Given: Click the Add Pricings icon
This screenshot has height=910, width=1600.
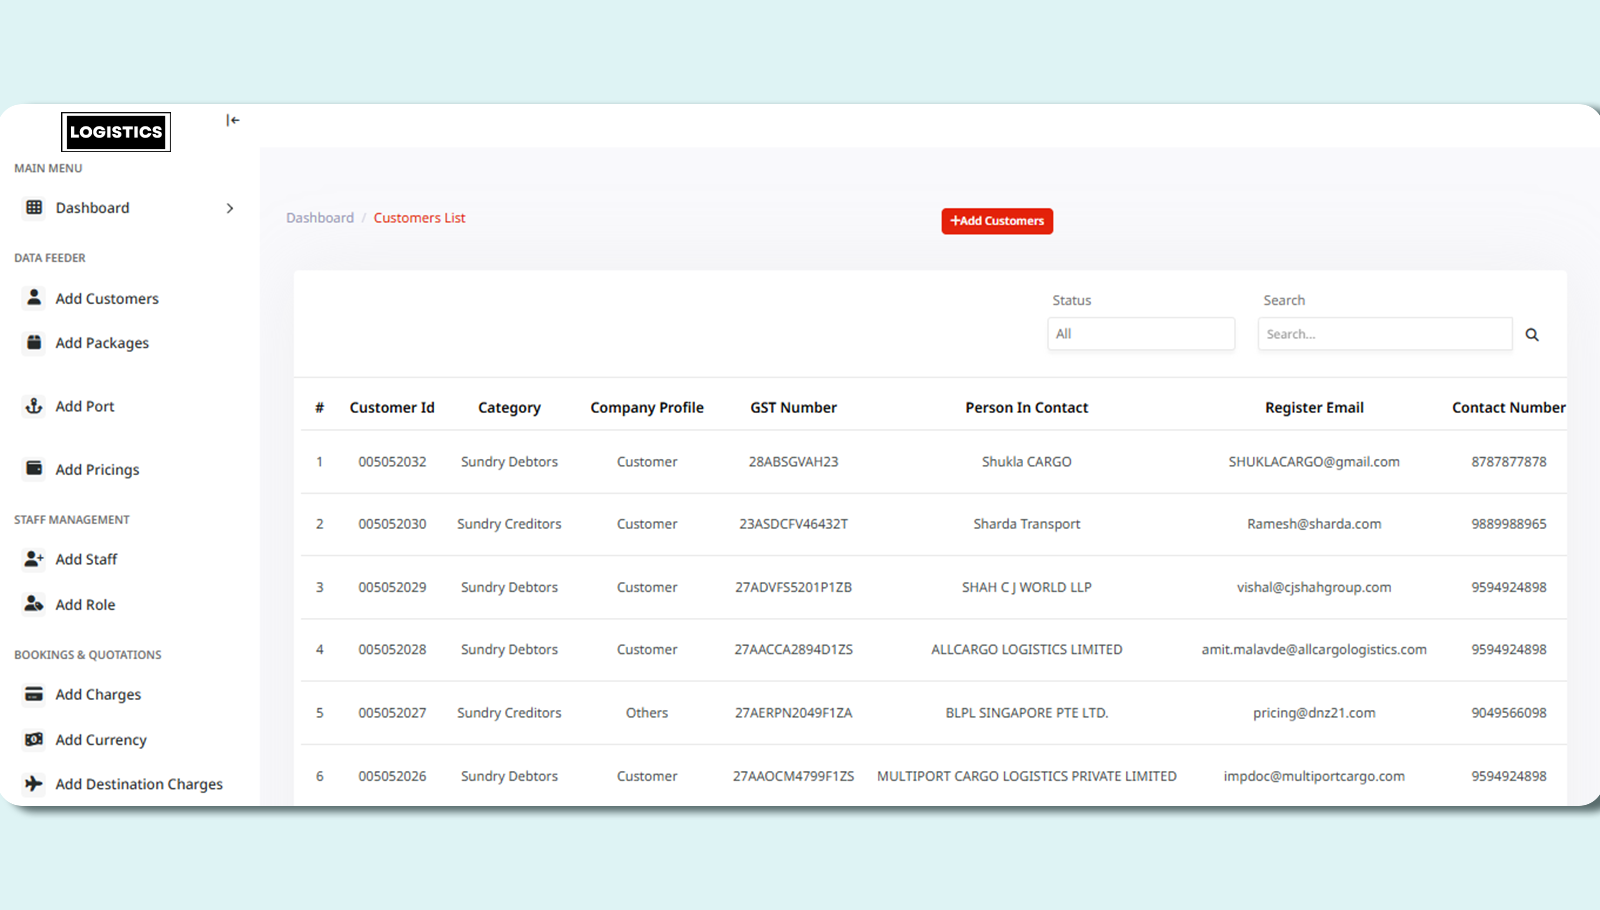Looking at the screenshot, I should [x=34, y=468].
